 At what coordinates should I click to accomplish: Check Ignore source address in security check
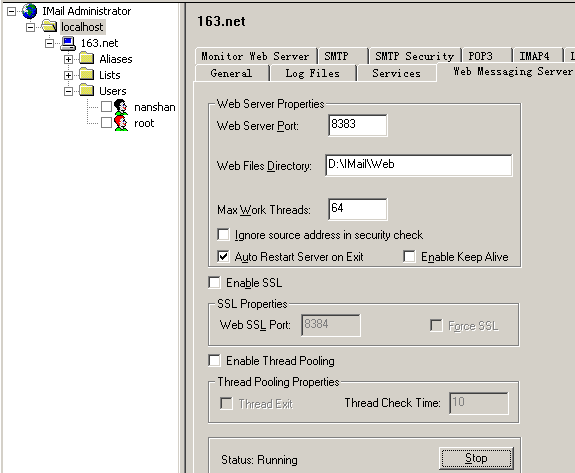coord(223,234)
